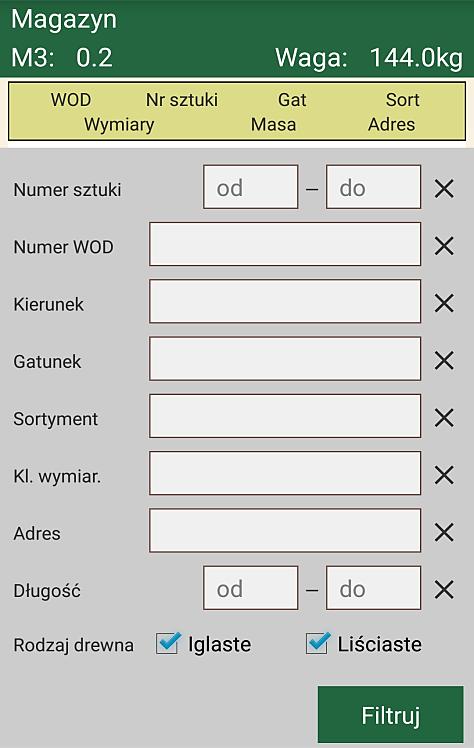The image size is (474, 748).
Task: Clear the Numer sztuki filter with X
Action: [444, 189]
